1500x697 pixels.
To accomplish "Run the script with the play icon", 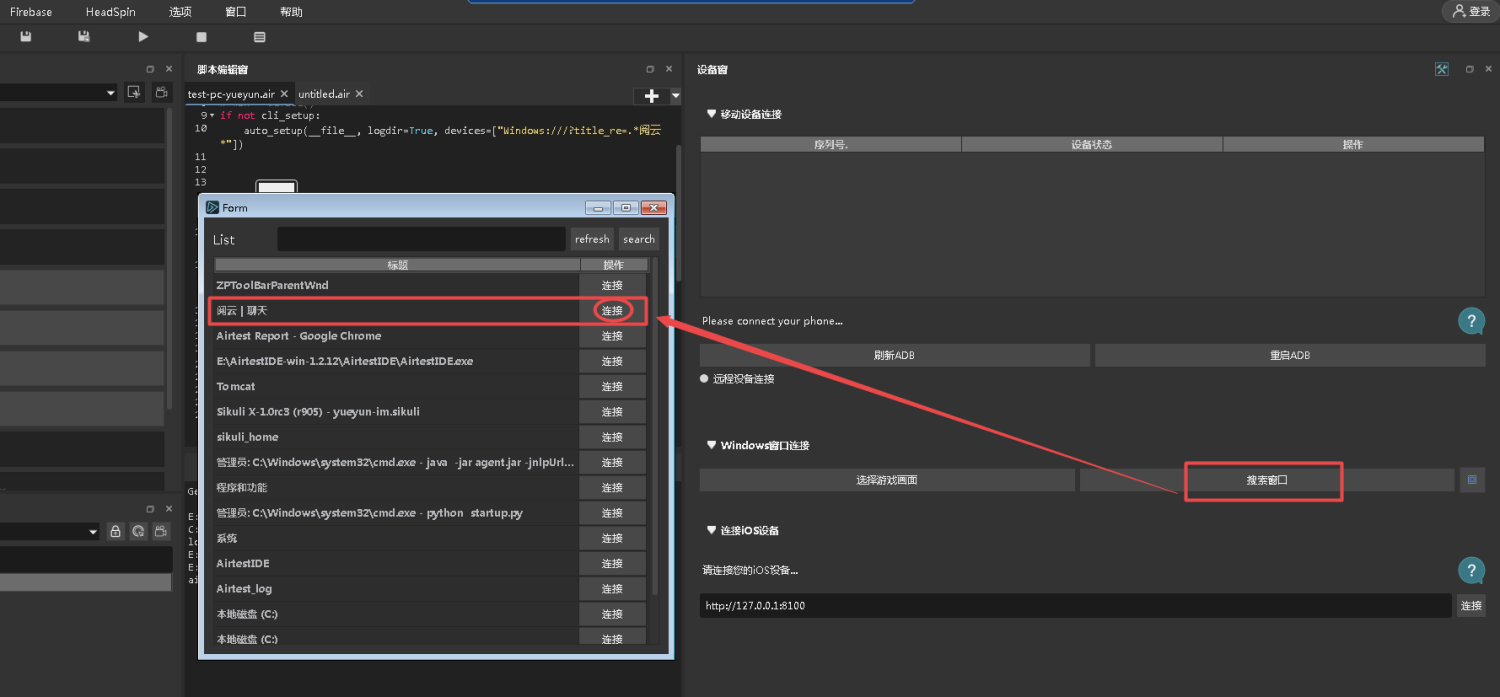I will point(143,37).
